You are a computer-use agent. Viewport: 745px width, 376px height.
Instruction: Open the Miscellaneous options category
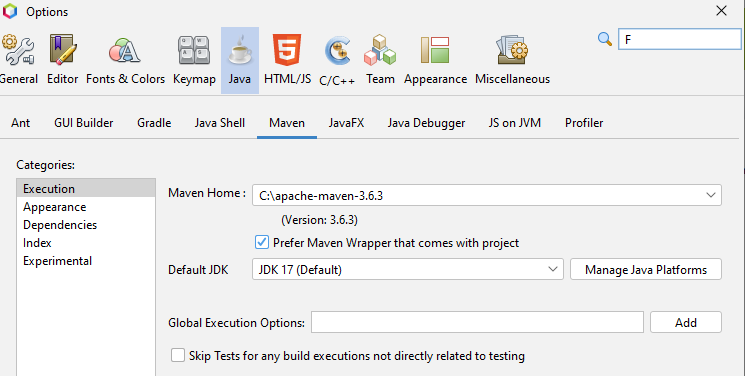click(x=512, y=60)
